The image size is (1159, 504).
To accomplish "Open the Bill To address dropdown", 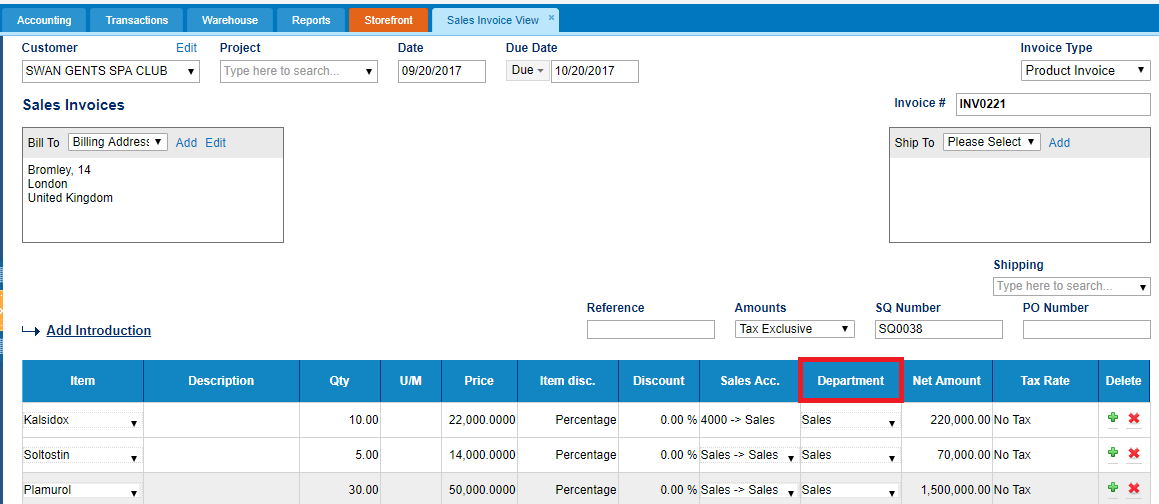I will coord(118,142).
